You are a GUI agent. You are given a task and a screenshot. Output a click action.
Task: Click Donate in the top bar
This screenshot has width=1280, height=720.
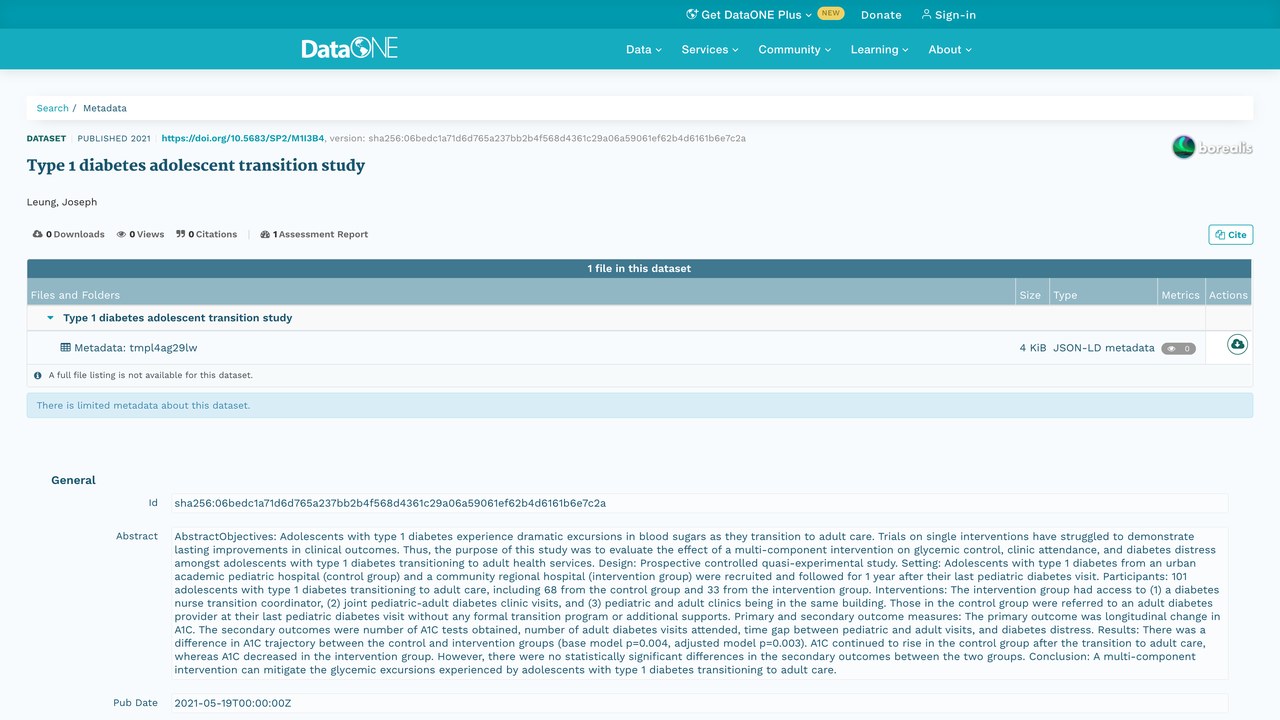881,15
